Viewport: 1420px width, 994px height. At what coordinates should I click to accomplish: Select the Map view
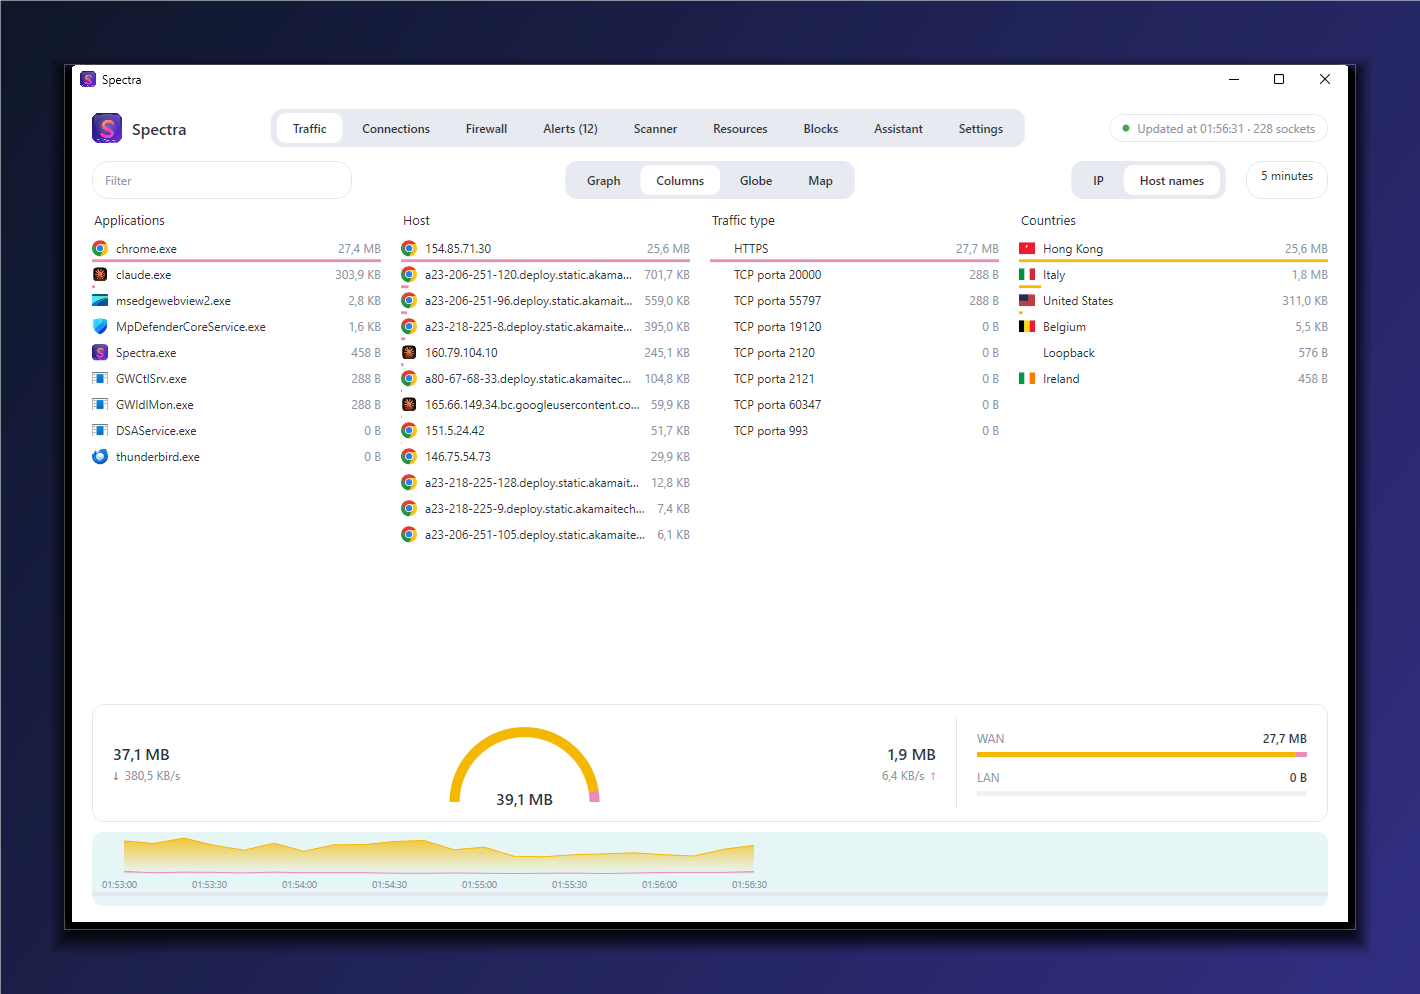(820, 181)
